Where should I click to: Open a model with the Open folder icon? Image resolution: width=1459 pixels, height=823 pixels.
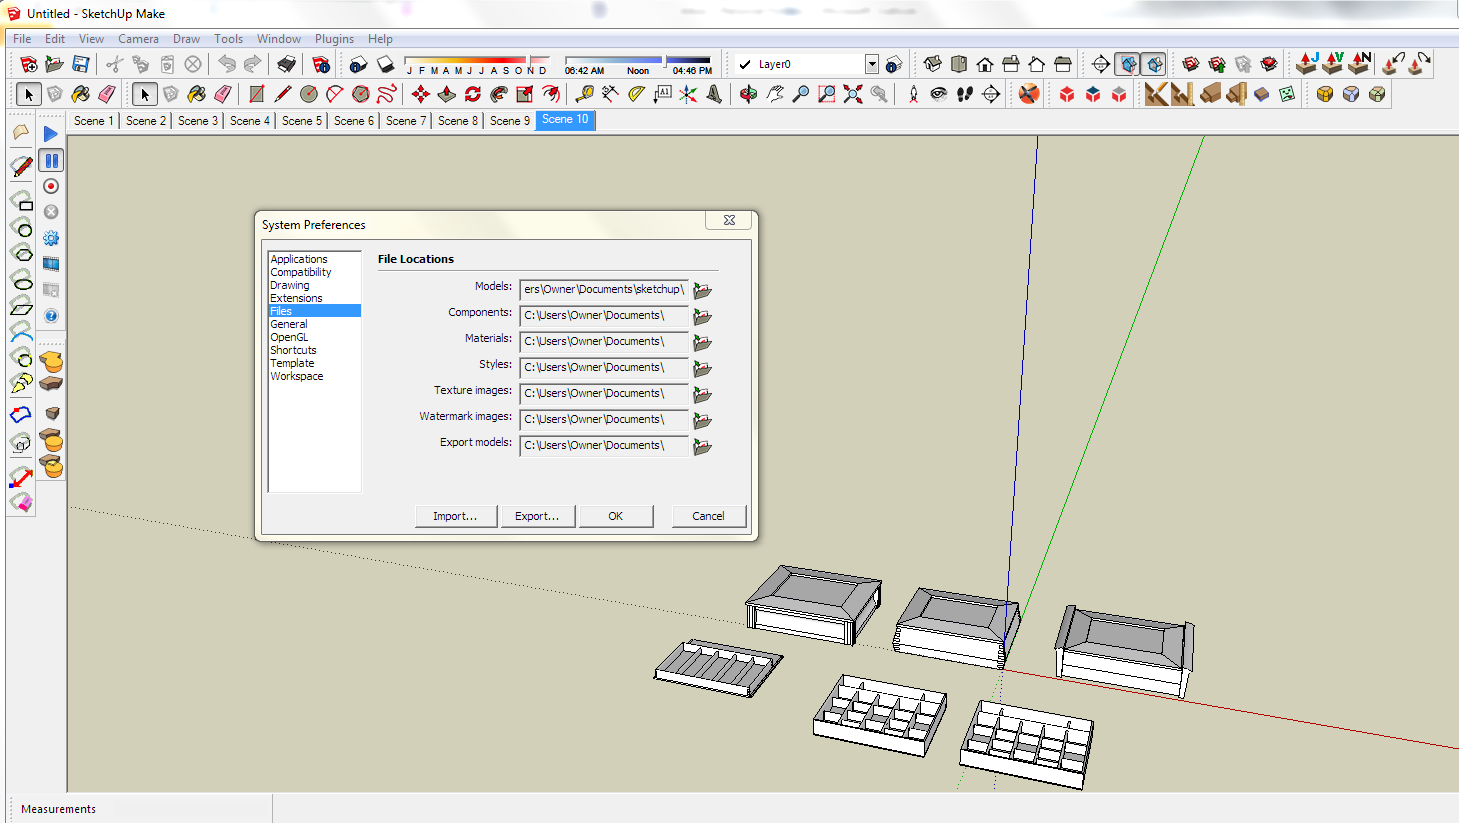pyautogui.click(x=55, y=64)
